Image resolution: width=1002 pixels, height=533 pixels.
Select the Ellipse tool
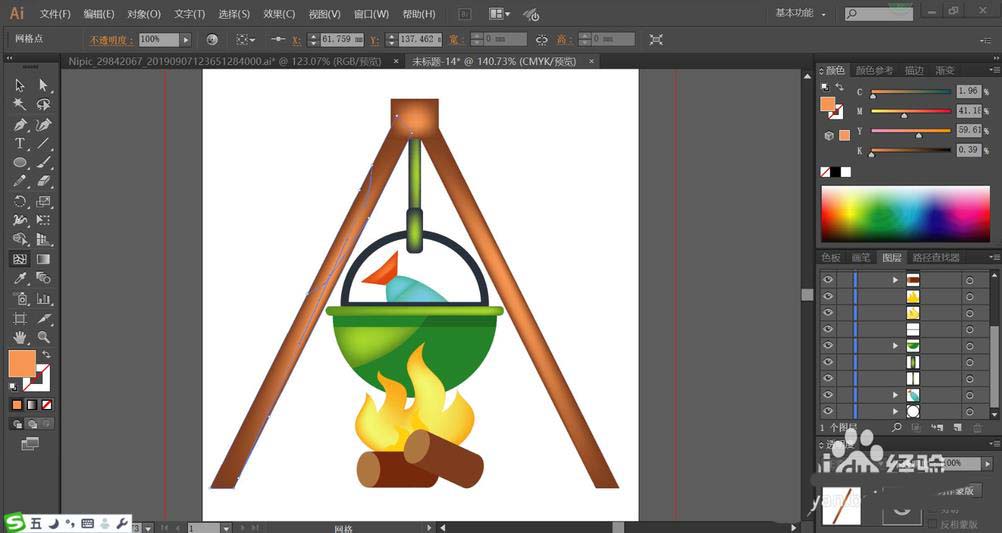tap(20, 163)
